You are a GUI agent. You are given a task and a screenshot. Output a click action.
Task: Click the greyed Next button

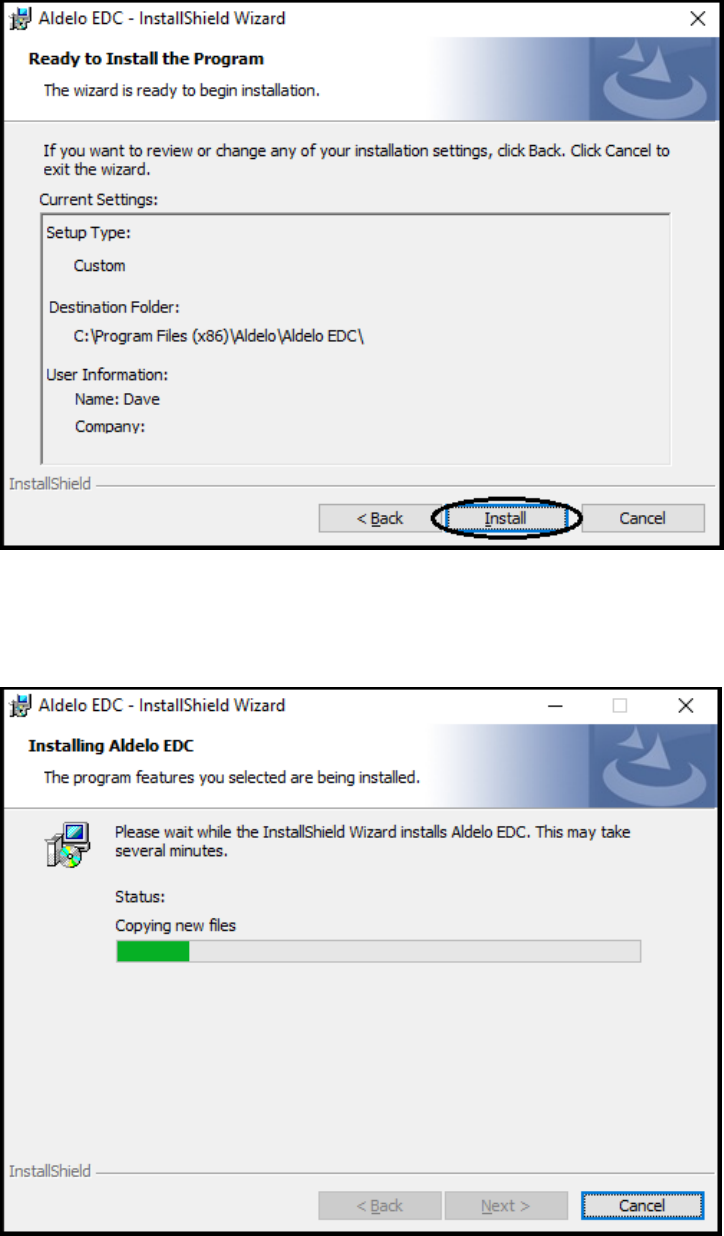506,1205
